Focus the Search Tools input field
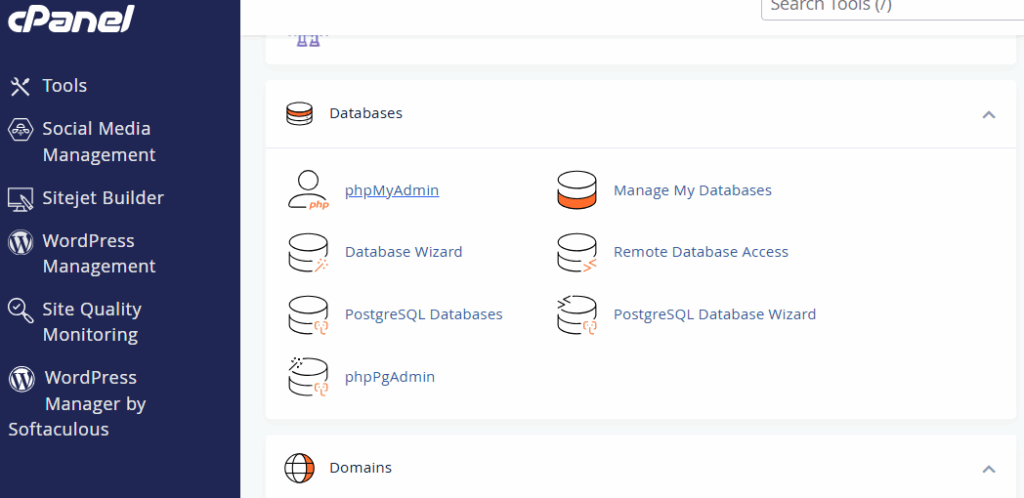 [892, 9]
